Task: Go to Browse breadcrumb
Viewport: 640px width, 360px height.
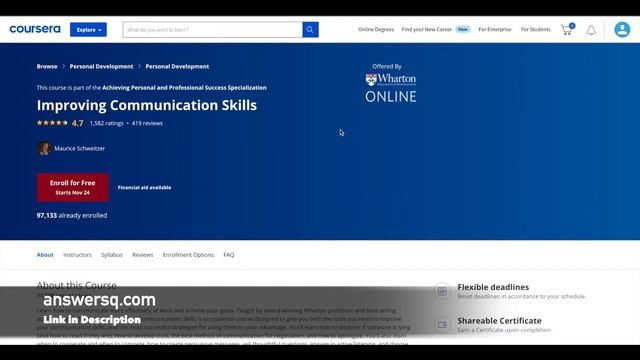Action: point(47,66)
